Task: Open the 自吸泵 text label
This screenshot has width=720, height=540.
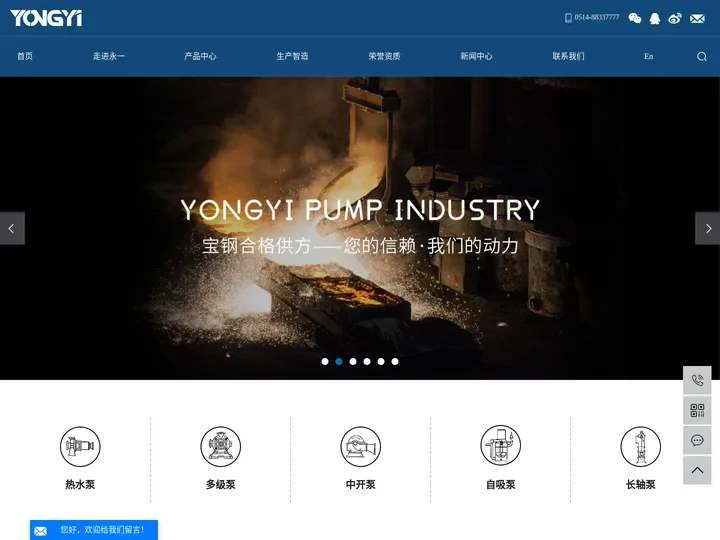Action: tap(501, 484)
